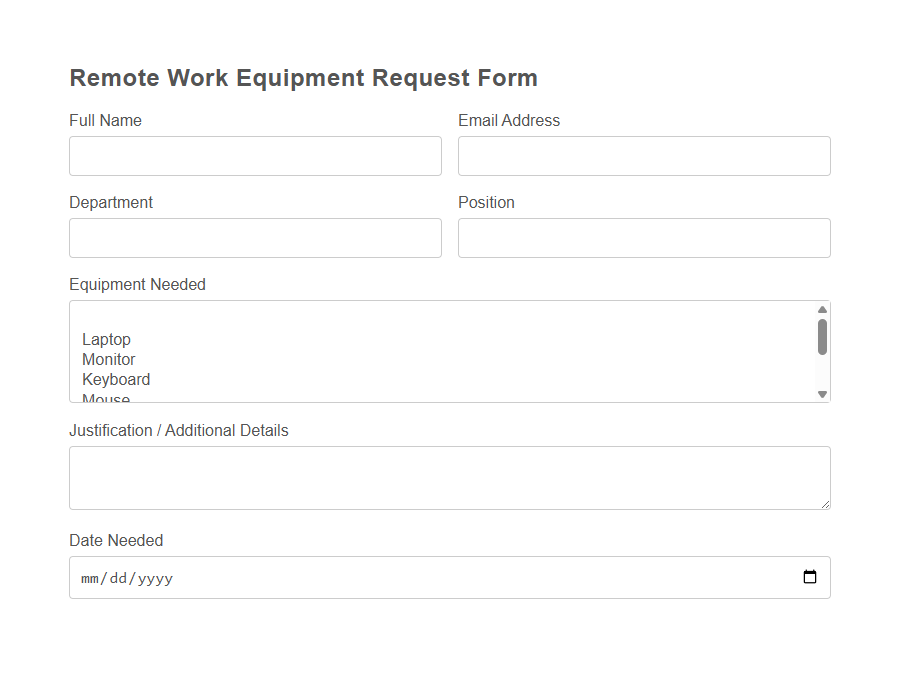Click the yyyy segment of Date Needed

pyautogui.click(x=153, y=577)
